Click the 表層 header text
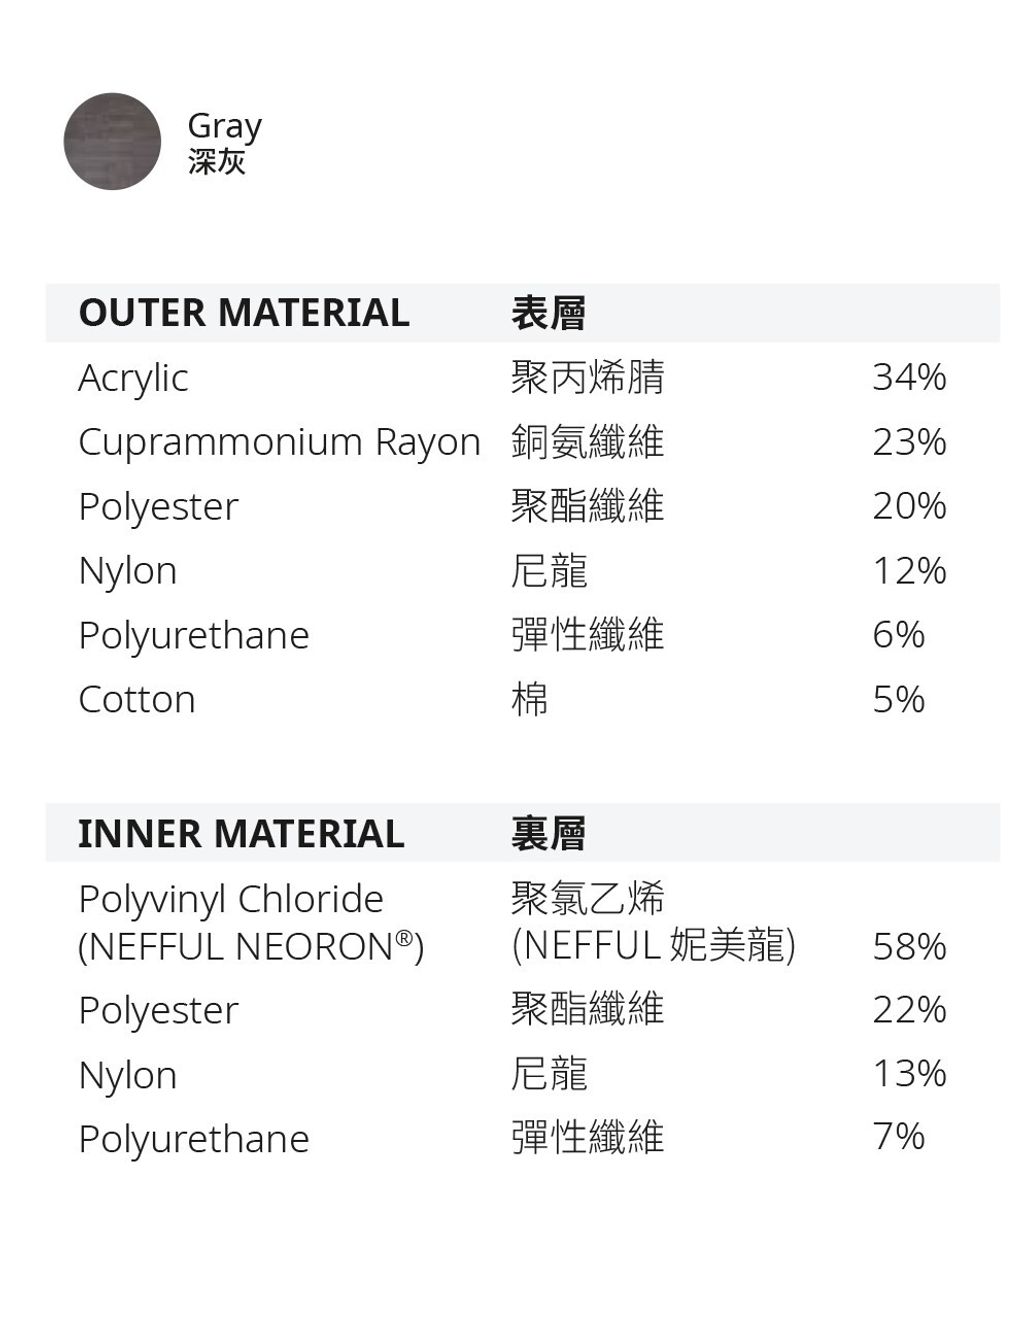The image size is (1024, 1332). point(548,313)
